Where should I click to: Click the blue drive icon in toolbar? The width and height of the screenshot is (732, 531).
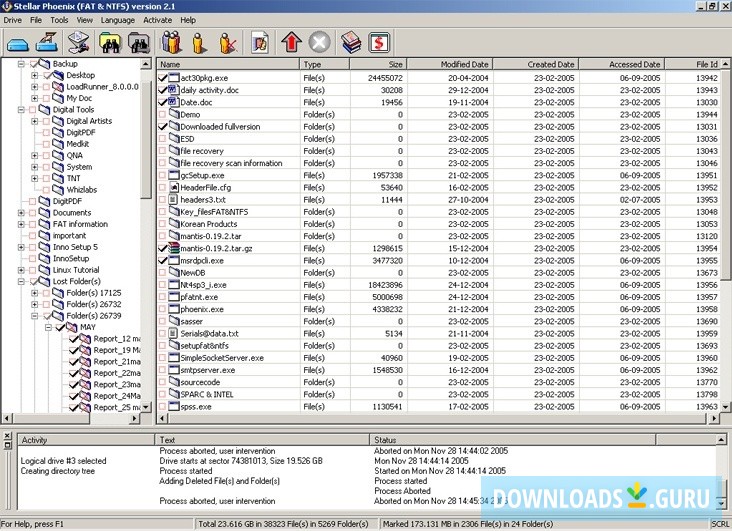tap(20, 42)
